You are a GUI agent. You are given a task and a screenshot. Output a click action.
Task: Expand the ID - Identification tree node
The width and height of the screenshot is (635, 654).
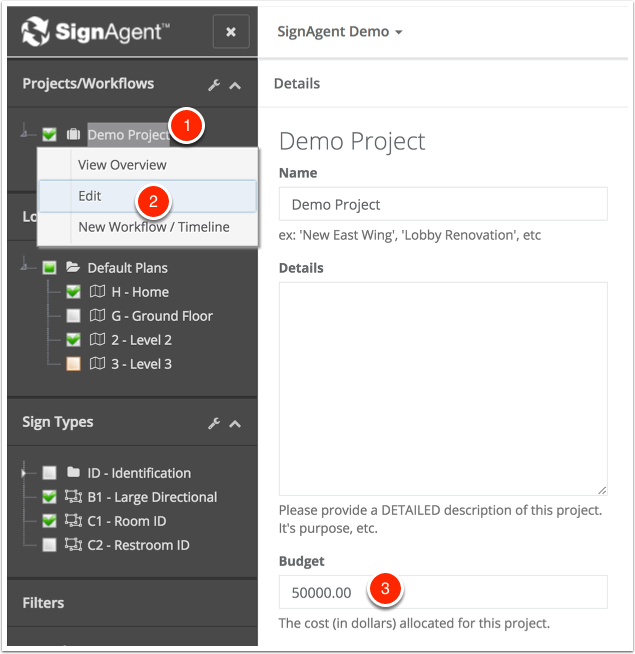tap(24, 473)
